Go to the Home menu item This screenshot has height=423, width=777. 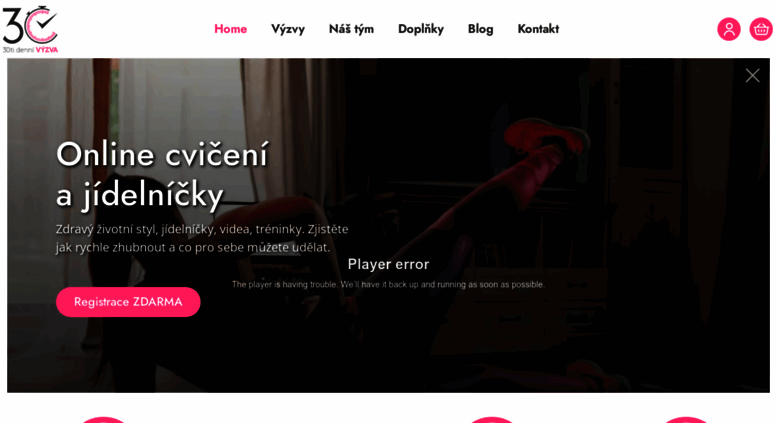click(230, 29)
